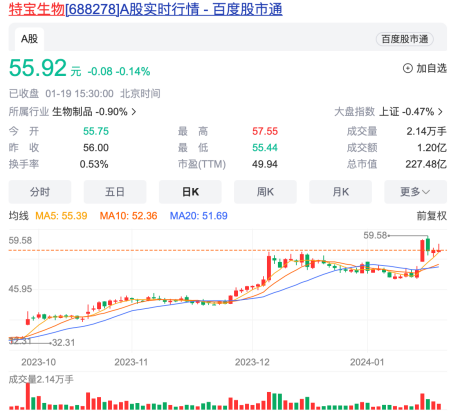Click the change text -0.08 -0.14%

(x=119, y=71)
